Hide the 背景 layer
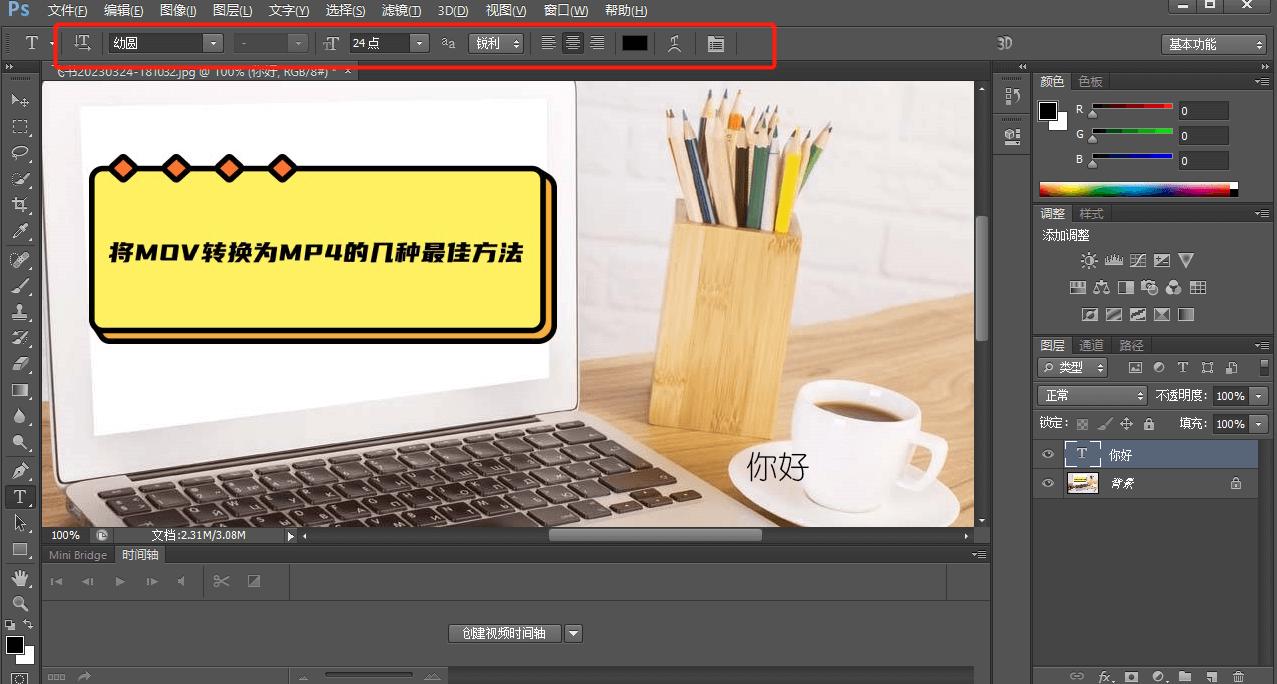Image resolution: width=1277 pixels, height=684 pixels. coord(1047,483)
